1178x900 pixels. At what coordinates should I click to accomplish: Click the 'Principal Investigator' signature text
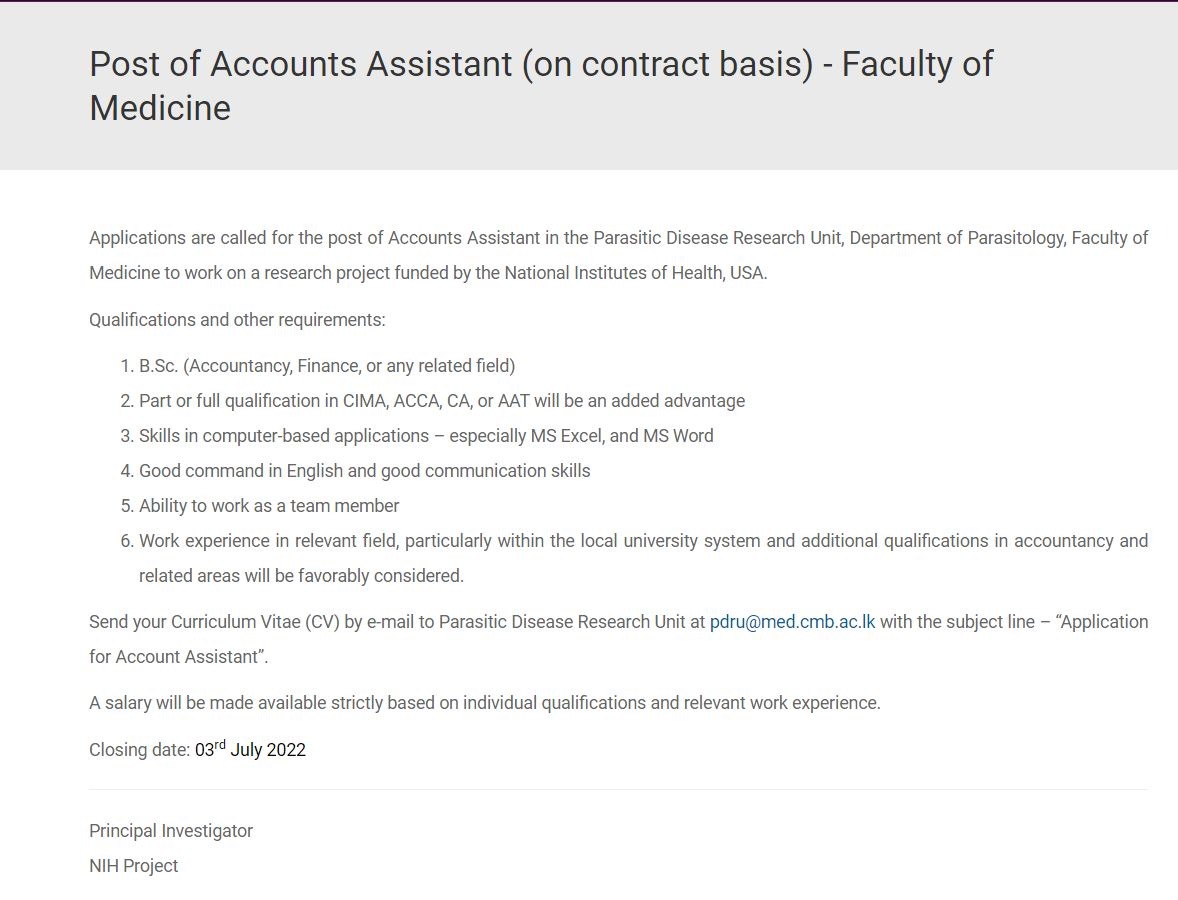(171, 831)
